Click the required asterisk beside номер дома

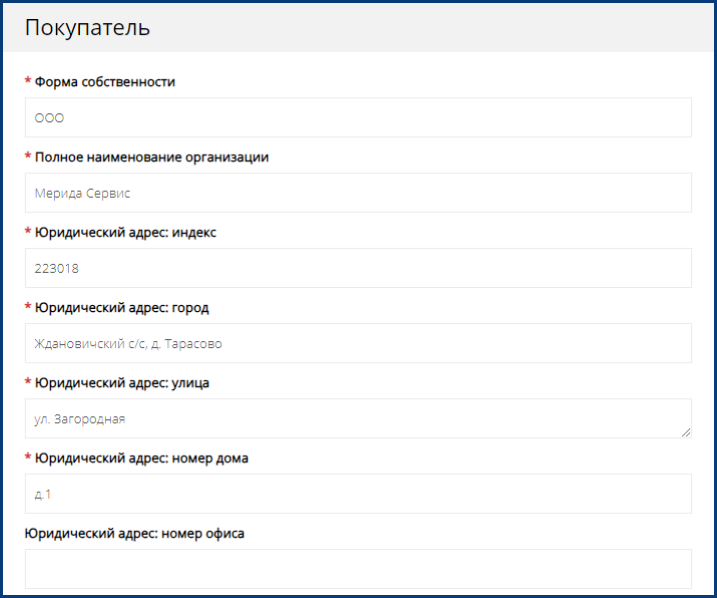(28, 458)
